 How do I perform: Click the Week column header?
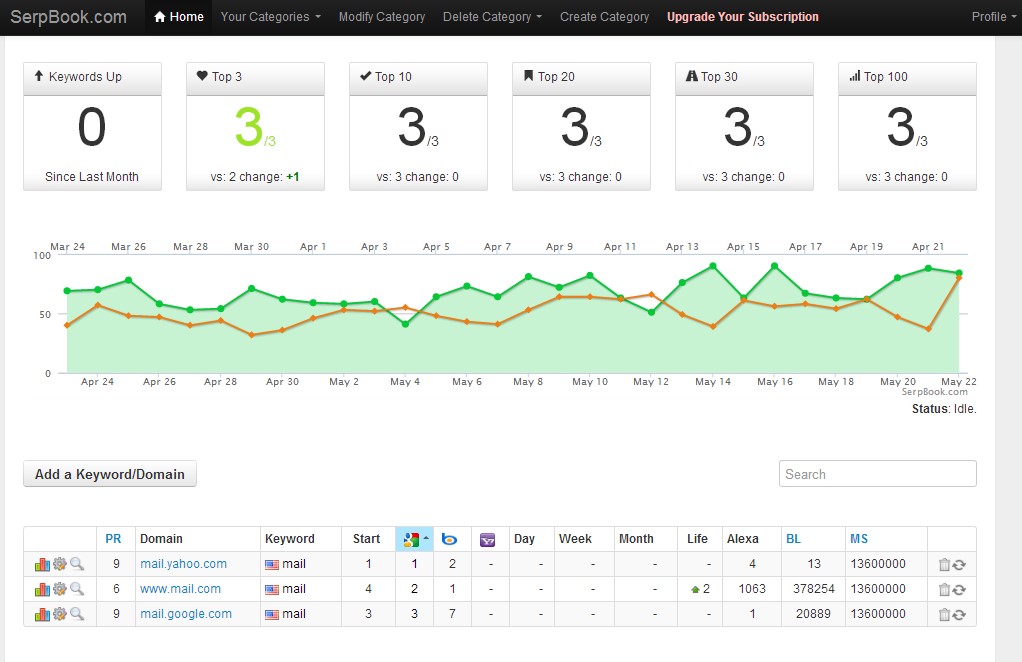(x=575, y=539)
